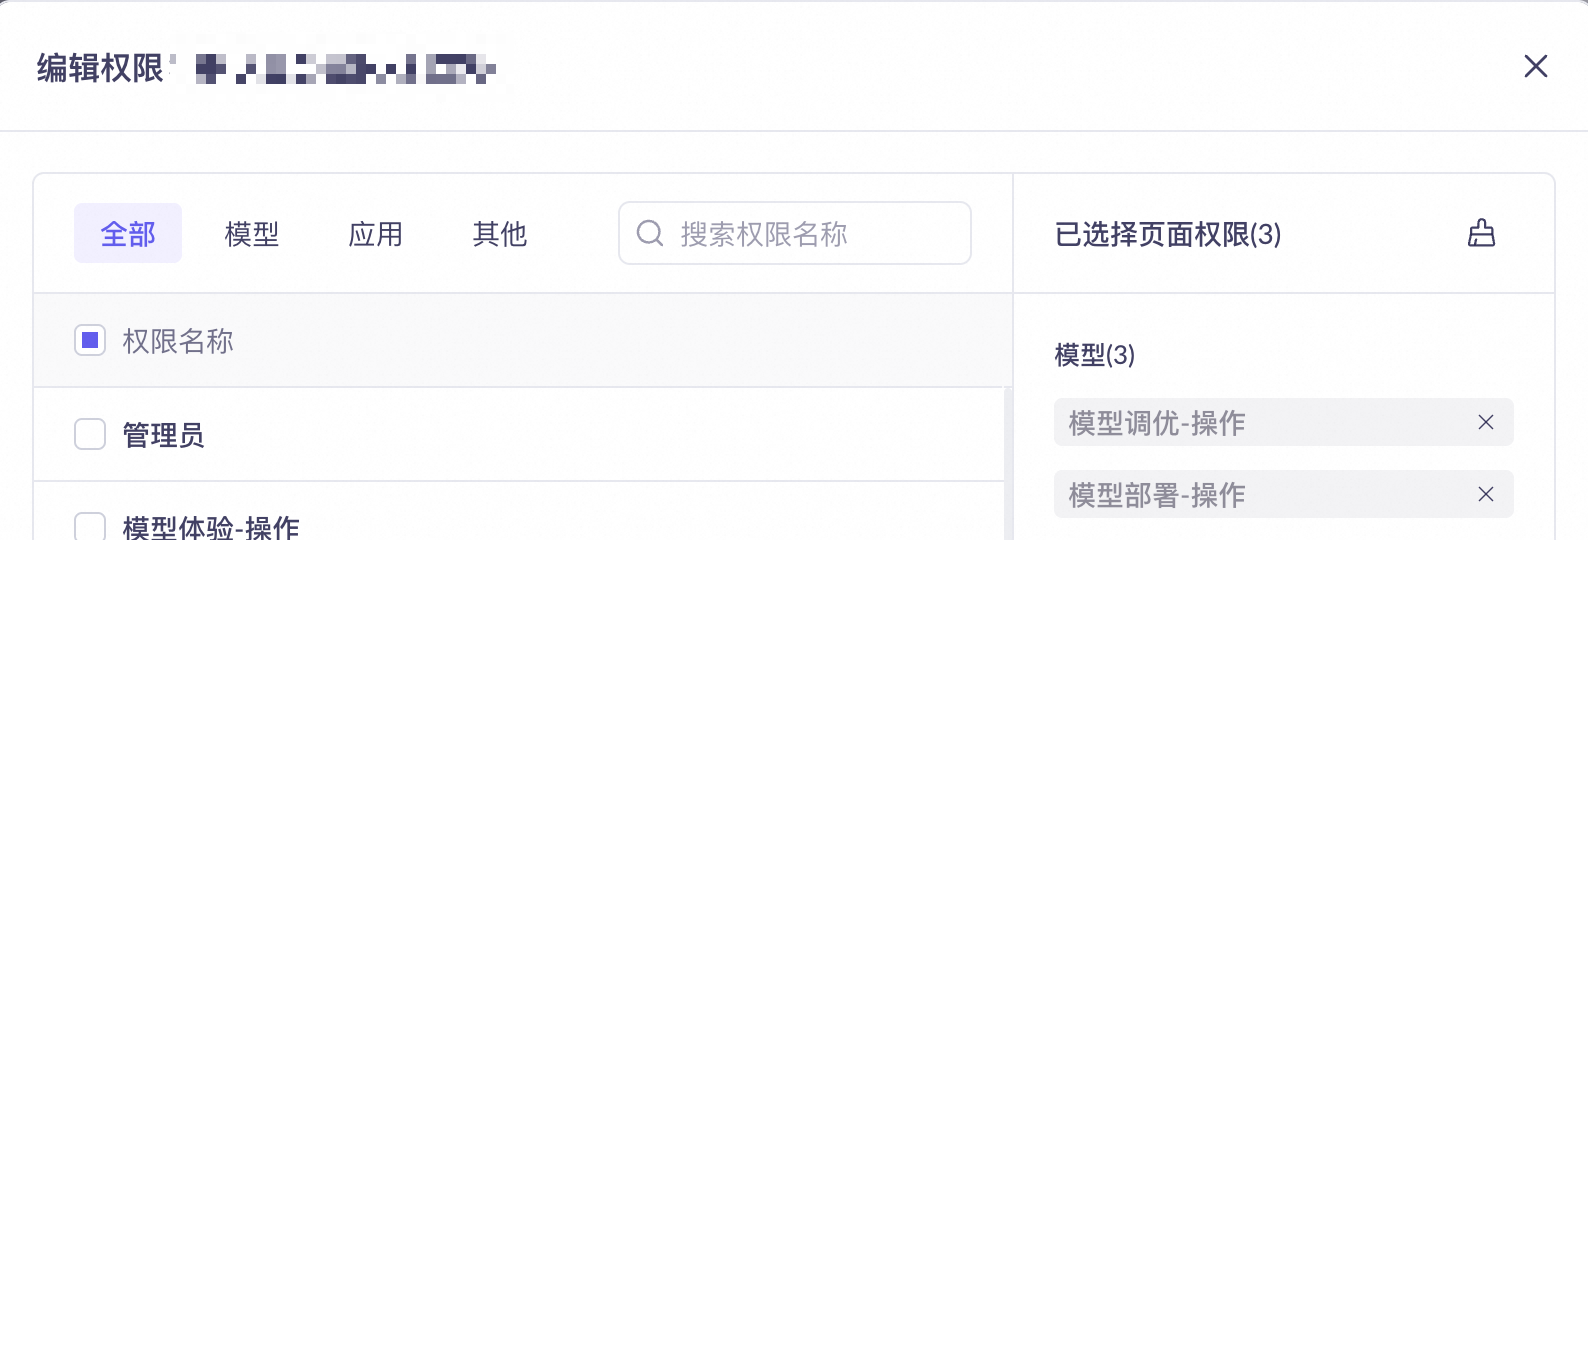Clear all selected permissions with the broom icon
The width and height of the screenshot is (1588, 1362).
tap(1481, 233)
